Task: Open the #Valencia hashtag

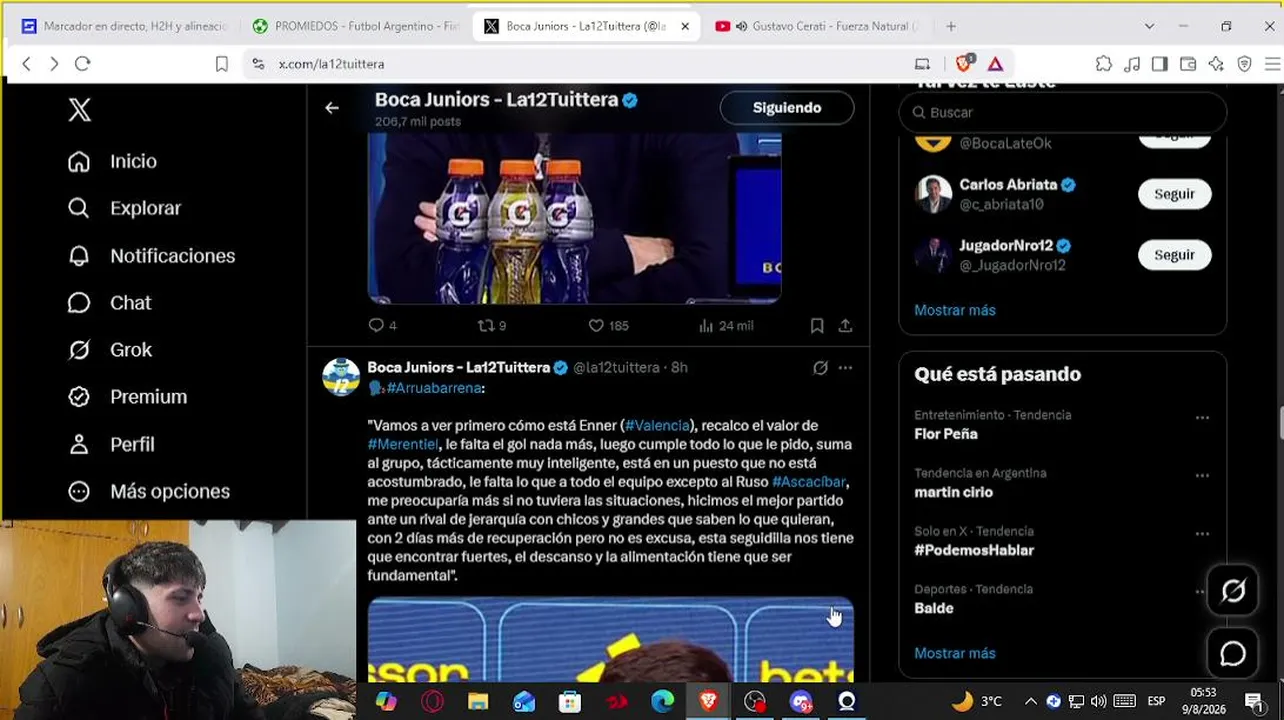Action: (657, 426)
